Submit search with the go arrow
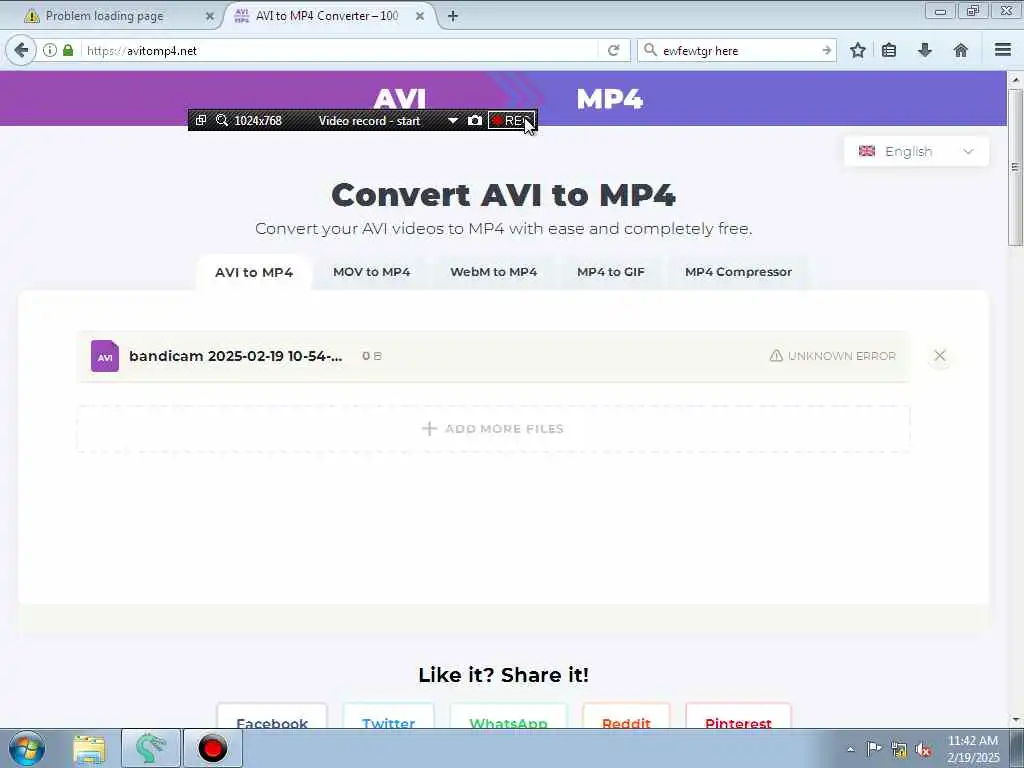 point(826,50)
